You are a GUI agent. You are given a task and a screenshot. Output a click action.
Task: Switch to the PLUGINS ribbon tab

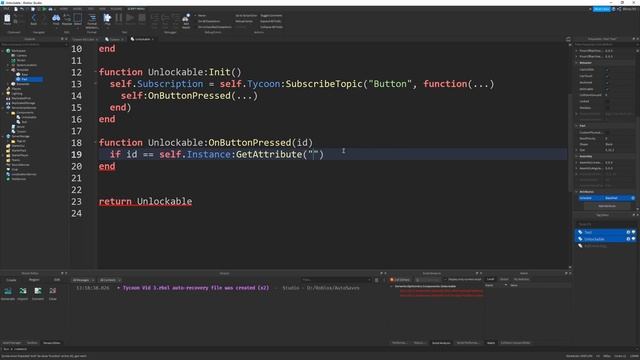(x=116, y=9)
